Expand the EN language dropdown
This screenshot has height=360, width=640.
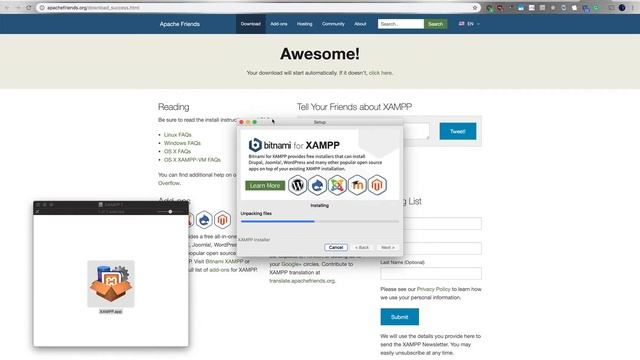pyautogui.click(x=469, y=24)
